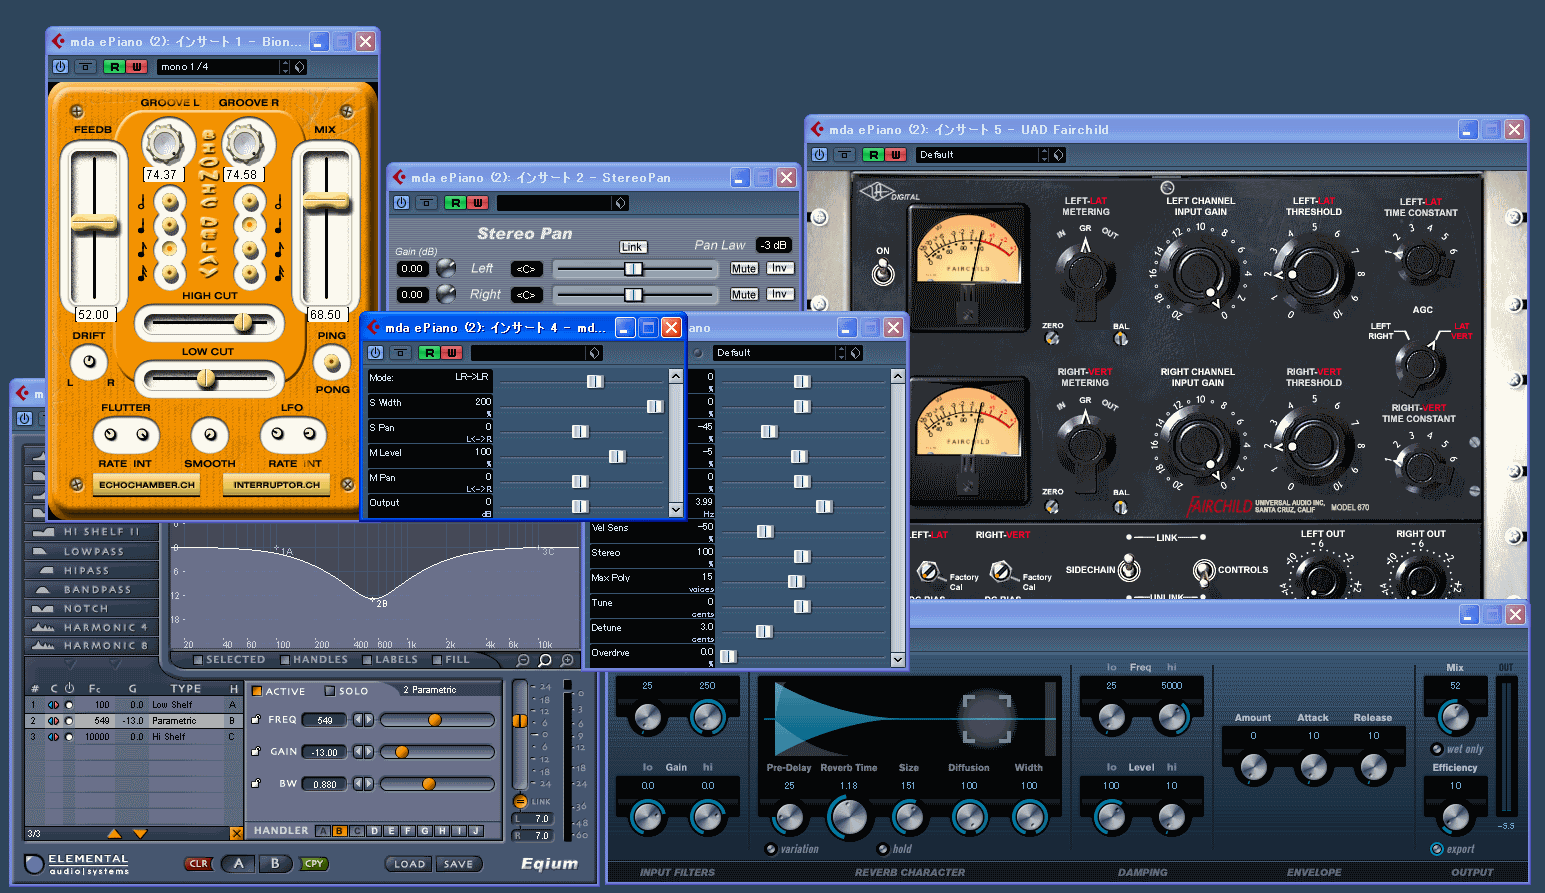The width and height of the screenshot is (1545, 893).
Task: Click scrollbar down arrow in Insert 4 window
Action: coord(676,509)
